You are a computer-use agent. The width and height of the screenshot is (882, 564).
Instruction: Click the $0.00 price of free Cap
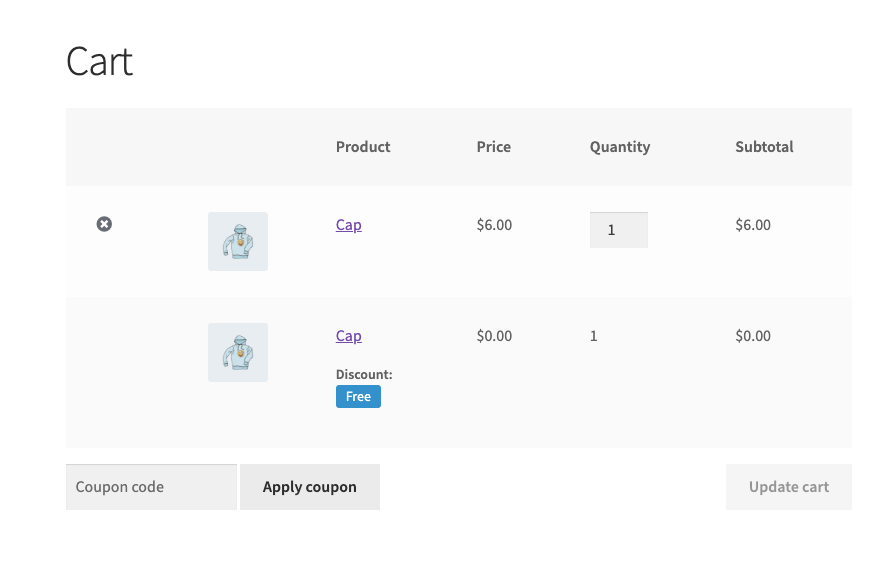[494, 336]
